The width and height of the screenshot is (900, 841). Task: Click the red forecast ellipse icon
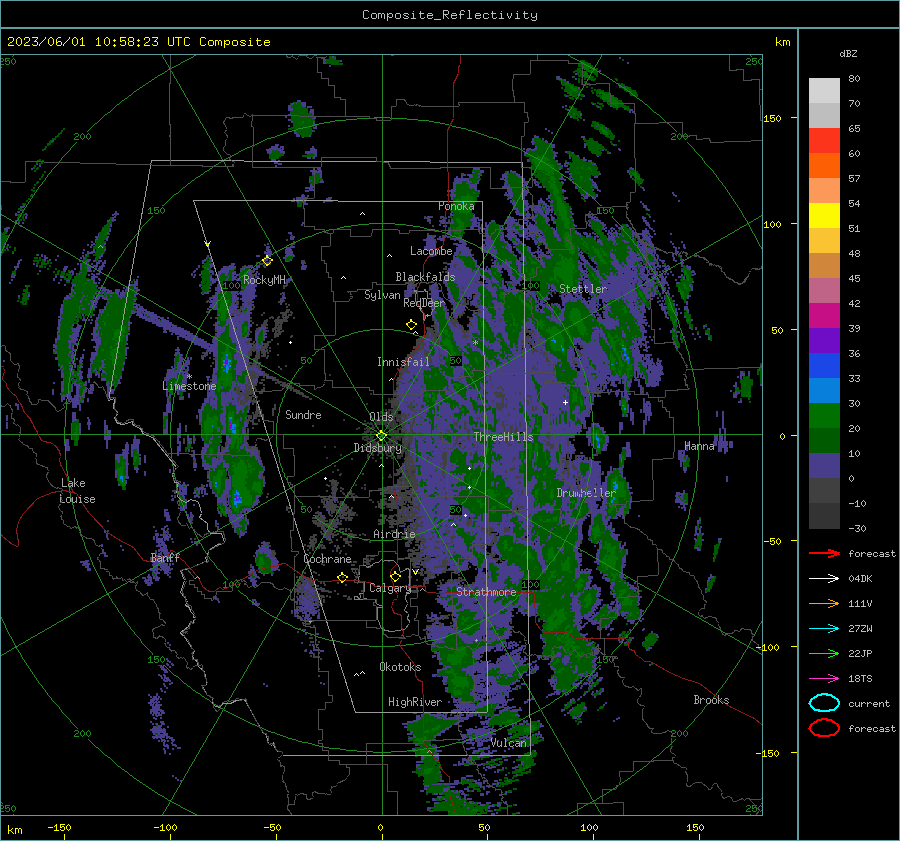824,728
